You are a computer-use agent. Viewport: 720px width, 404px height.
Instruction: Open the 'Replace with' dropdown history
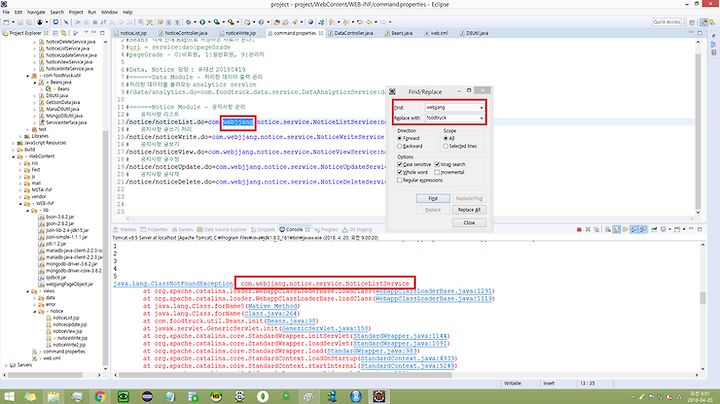pyautogui.click(x=481, y=118)
